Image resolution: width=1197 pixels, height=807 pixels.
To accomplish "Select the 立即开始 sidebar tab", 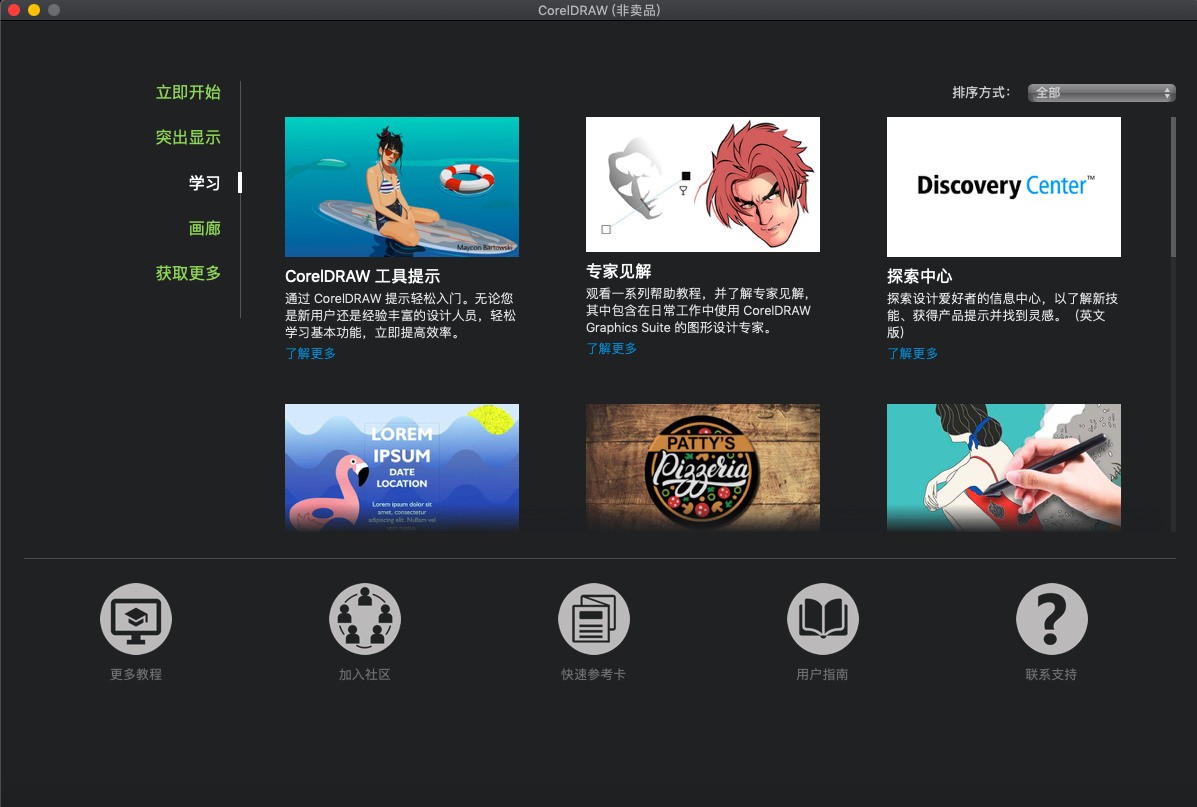I will (x=188, y=93).
